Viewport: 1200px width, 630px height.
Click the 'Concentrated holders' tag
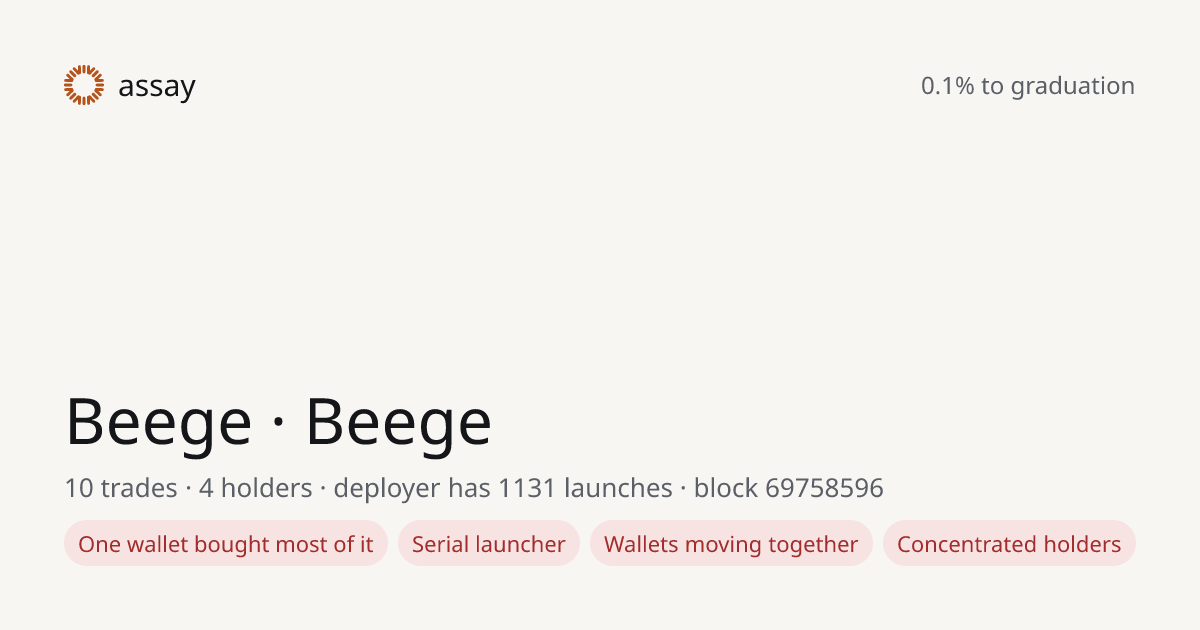coord(1009,544)
